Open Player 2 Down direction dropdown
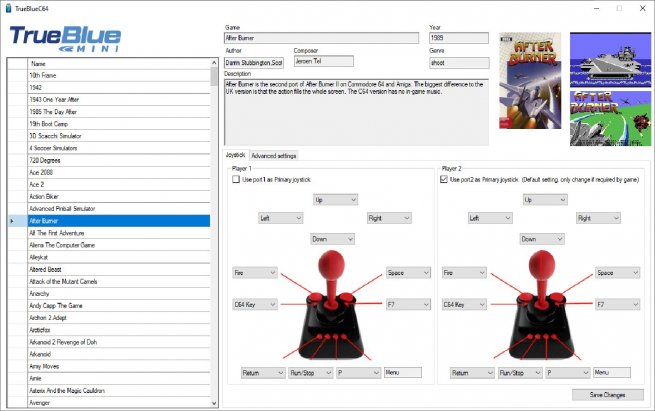The width and height of the screenshot is (655, 411). click(x=542, y=239)
